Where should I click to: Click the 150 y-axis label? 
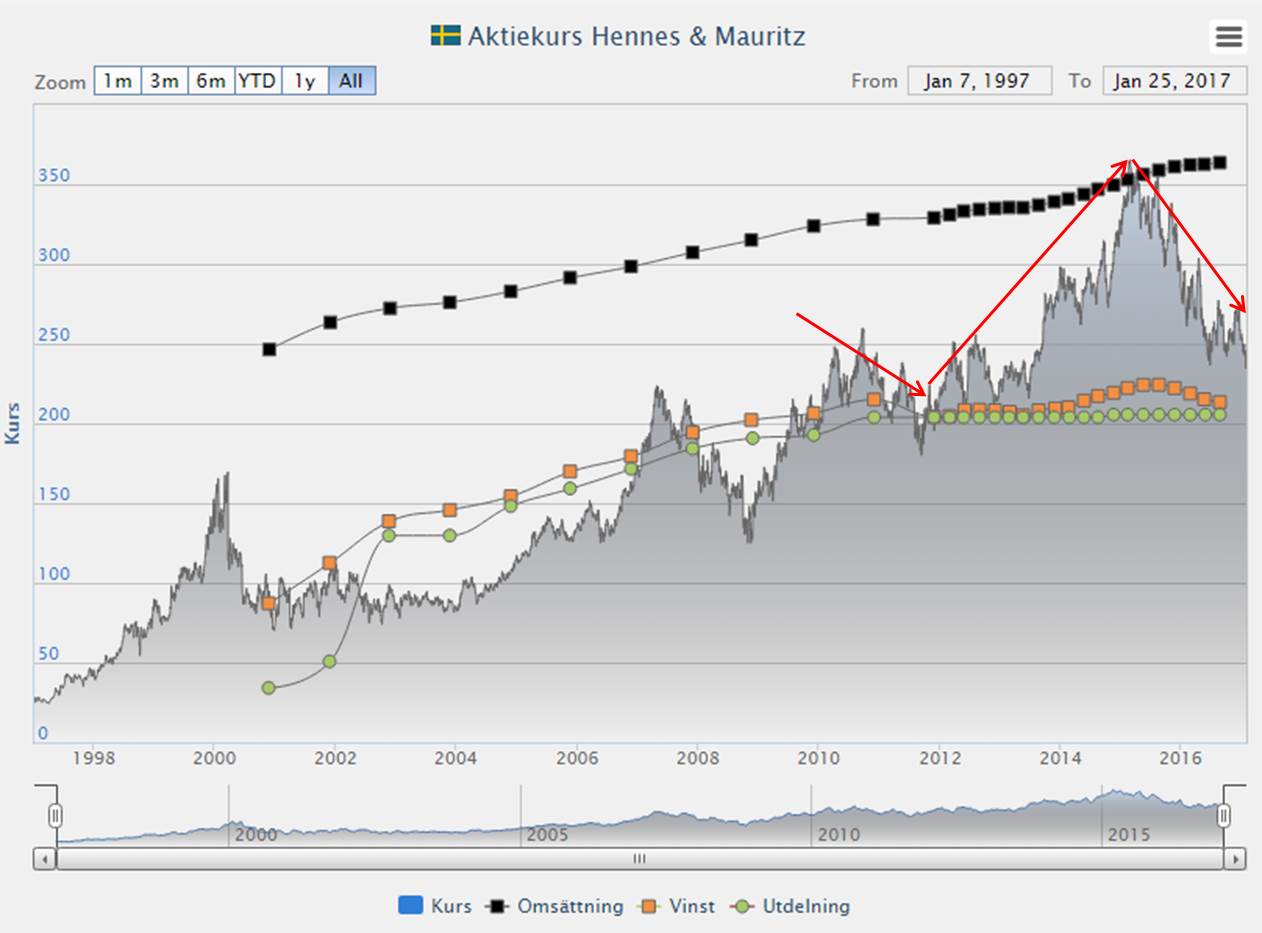click(x=54, y=495)
